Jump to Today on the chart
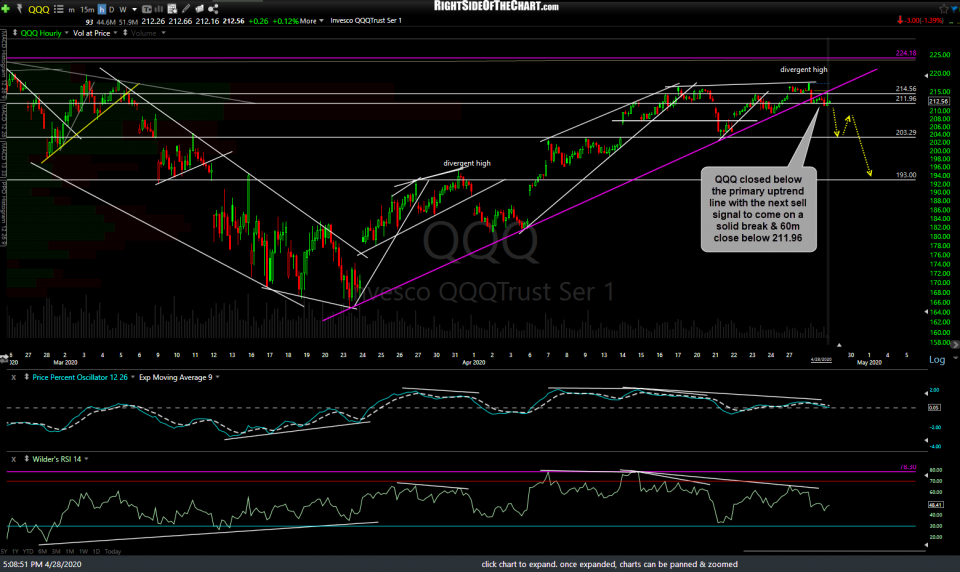The height and width of the screenshot is (572, 960). tap(113, 551)
